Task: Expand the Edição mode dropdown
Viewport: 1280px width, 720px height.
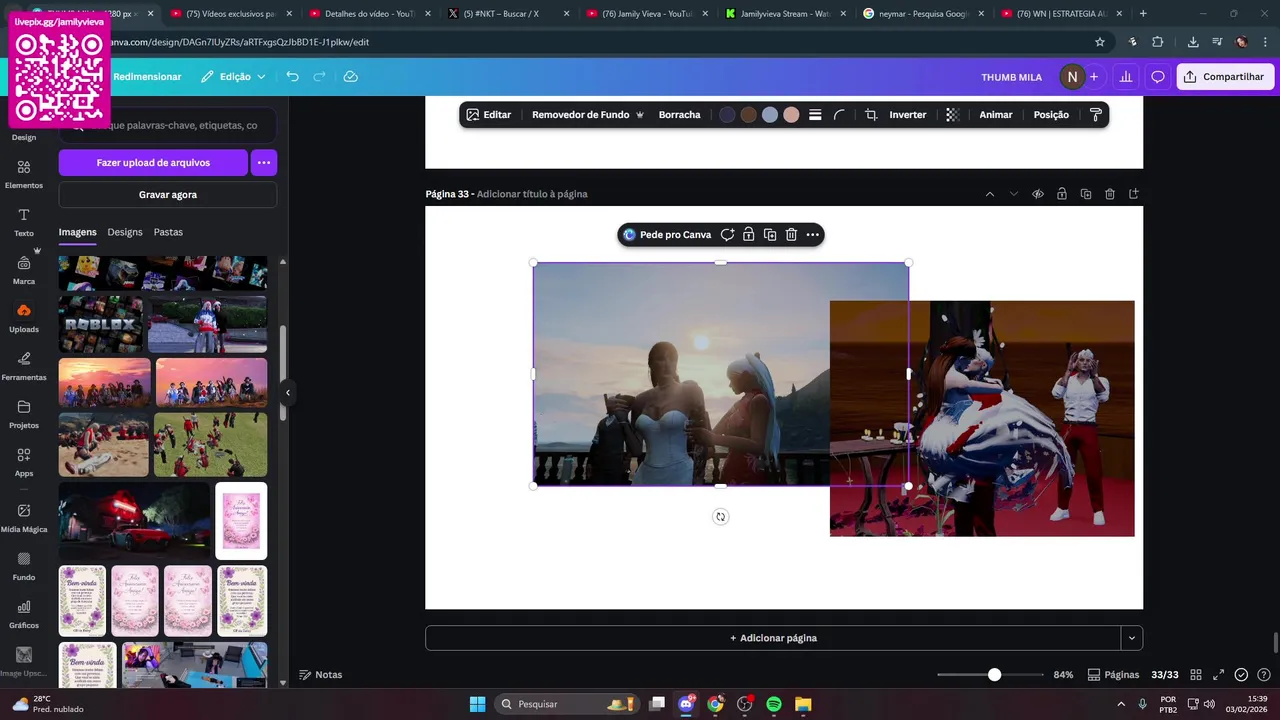Action: (233, 77)
